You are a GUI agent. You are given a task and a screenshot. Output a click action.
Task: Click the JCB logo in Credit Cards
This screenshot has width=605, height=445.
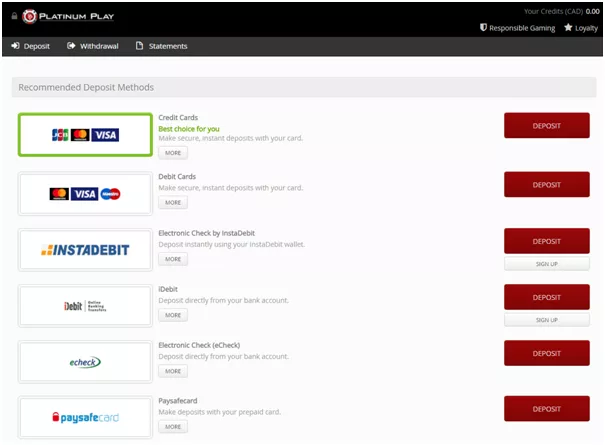pyautogui.click(x=60, y=135)
